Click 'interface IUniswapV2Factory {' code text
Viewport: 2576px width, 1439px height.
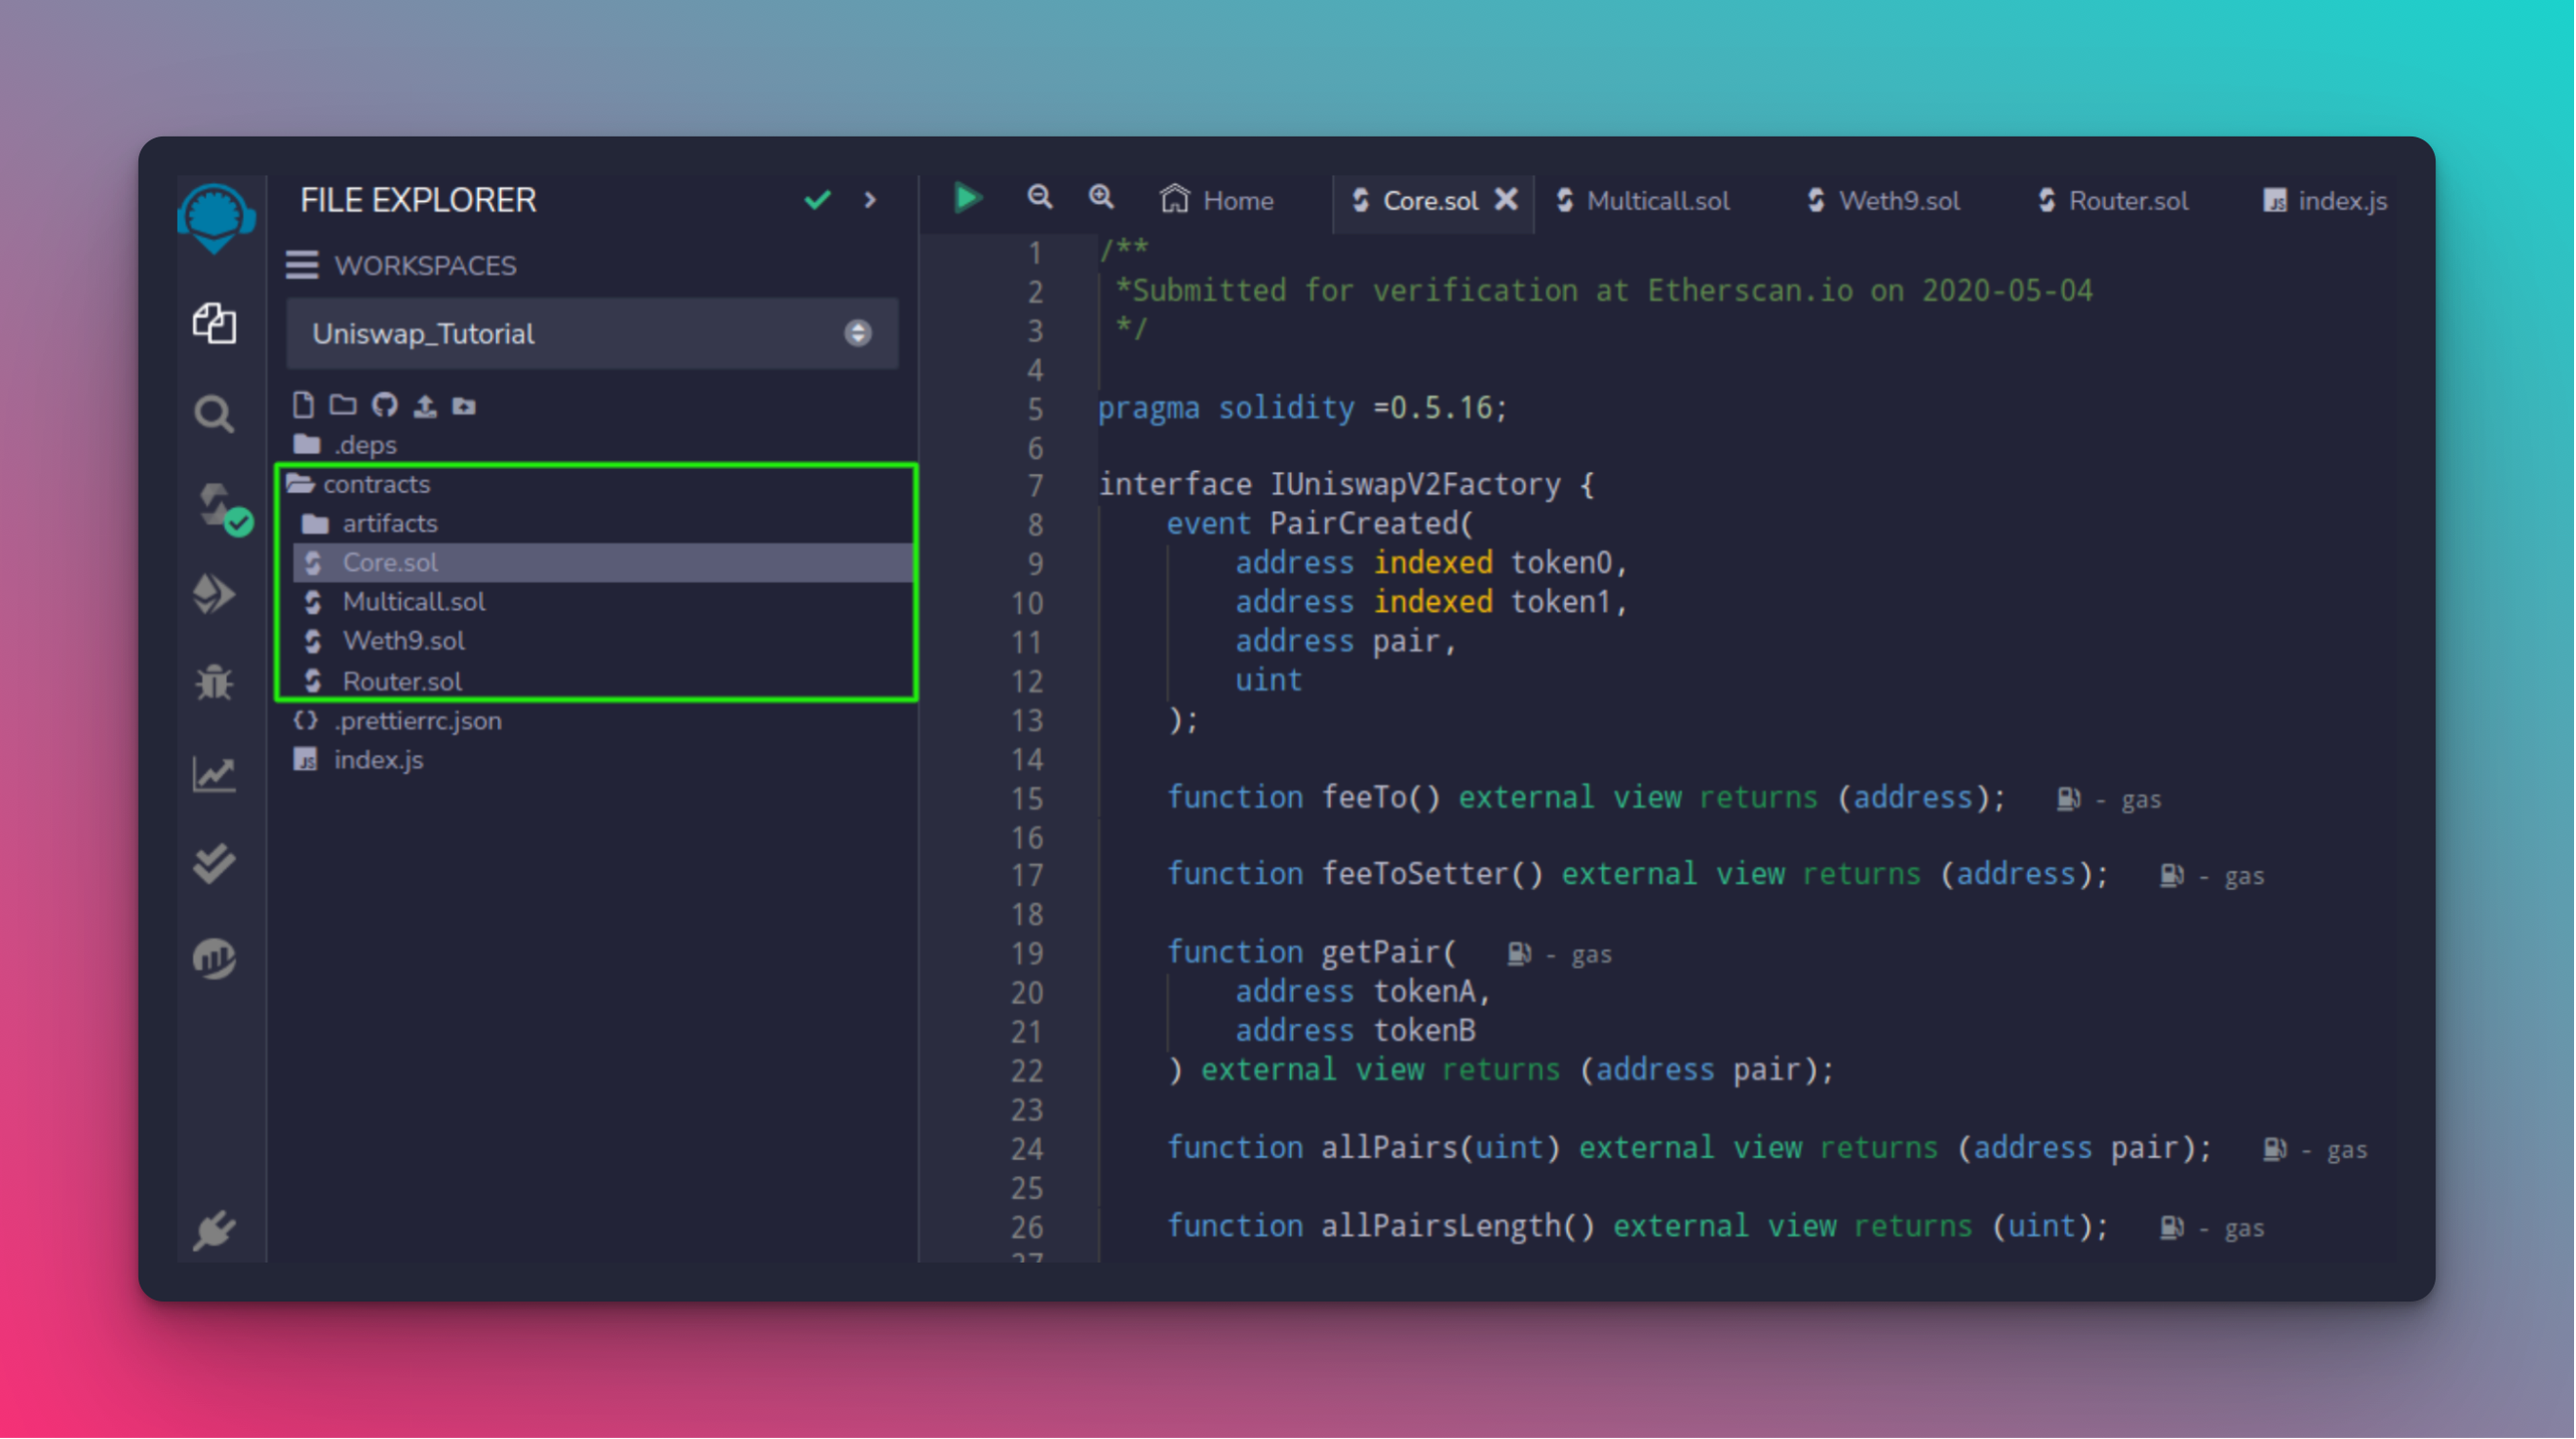click(x=1347, y=485)
